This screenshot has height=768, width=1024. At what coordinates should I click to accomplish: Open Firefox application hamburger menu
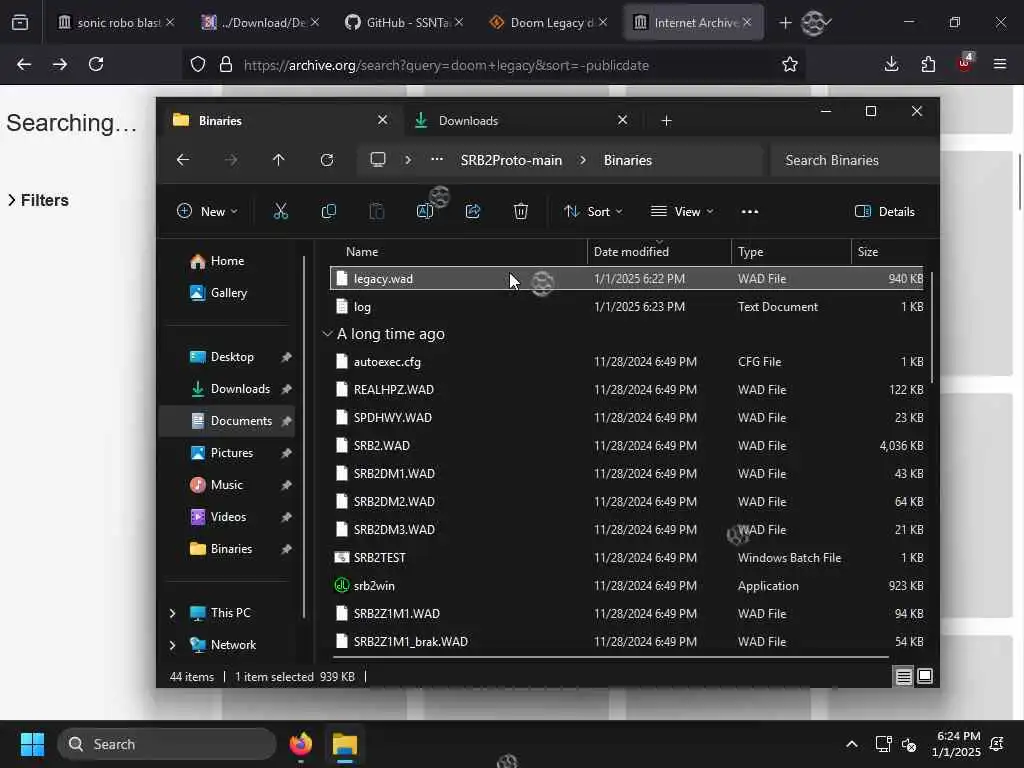[x=1000, y=64]
